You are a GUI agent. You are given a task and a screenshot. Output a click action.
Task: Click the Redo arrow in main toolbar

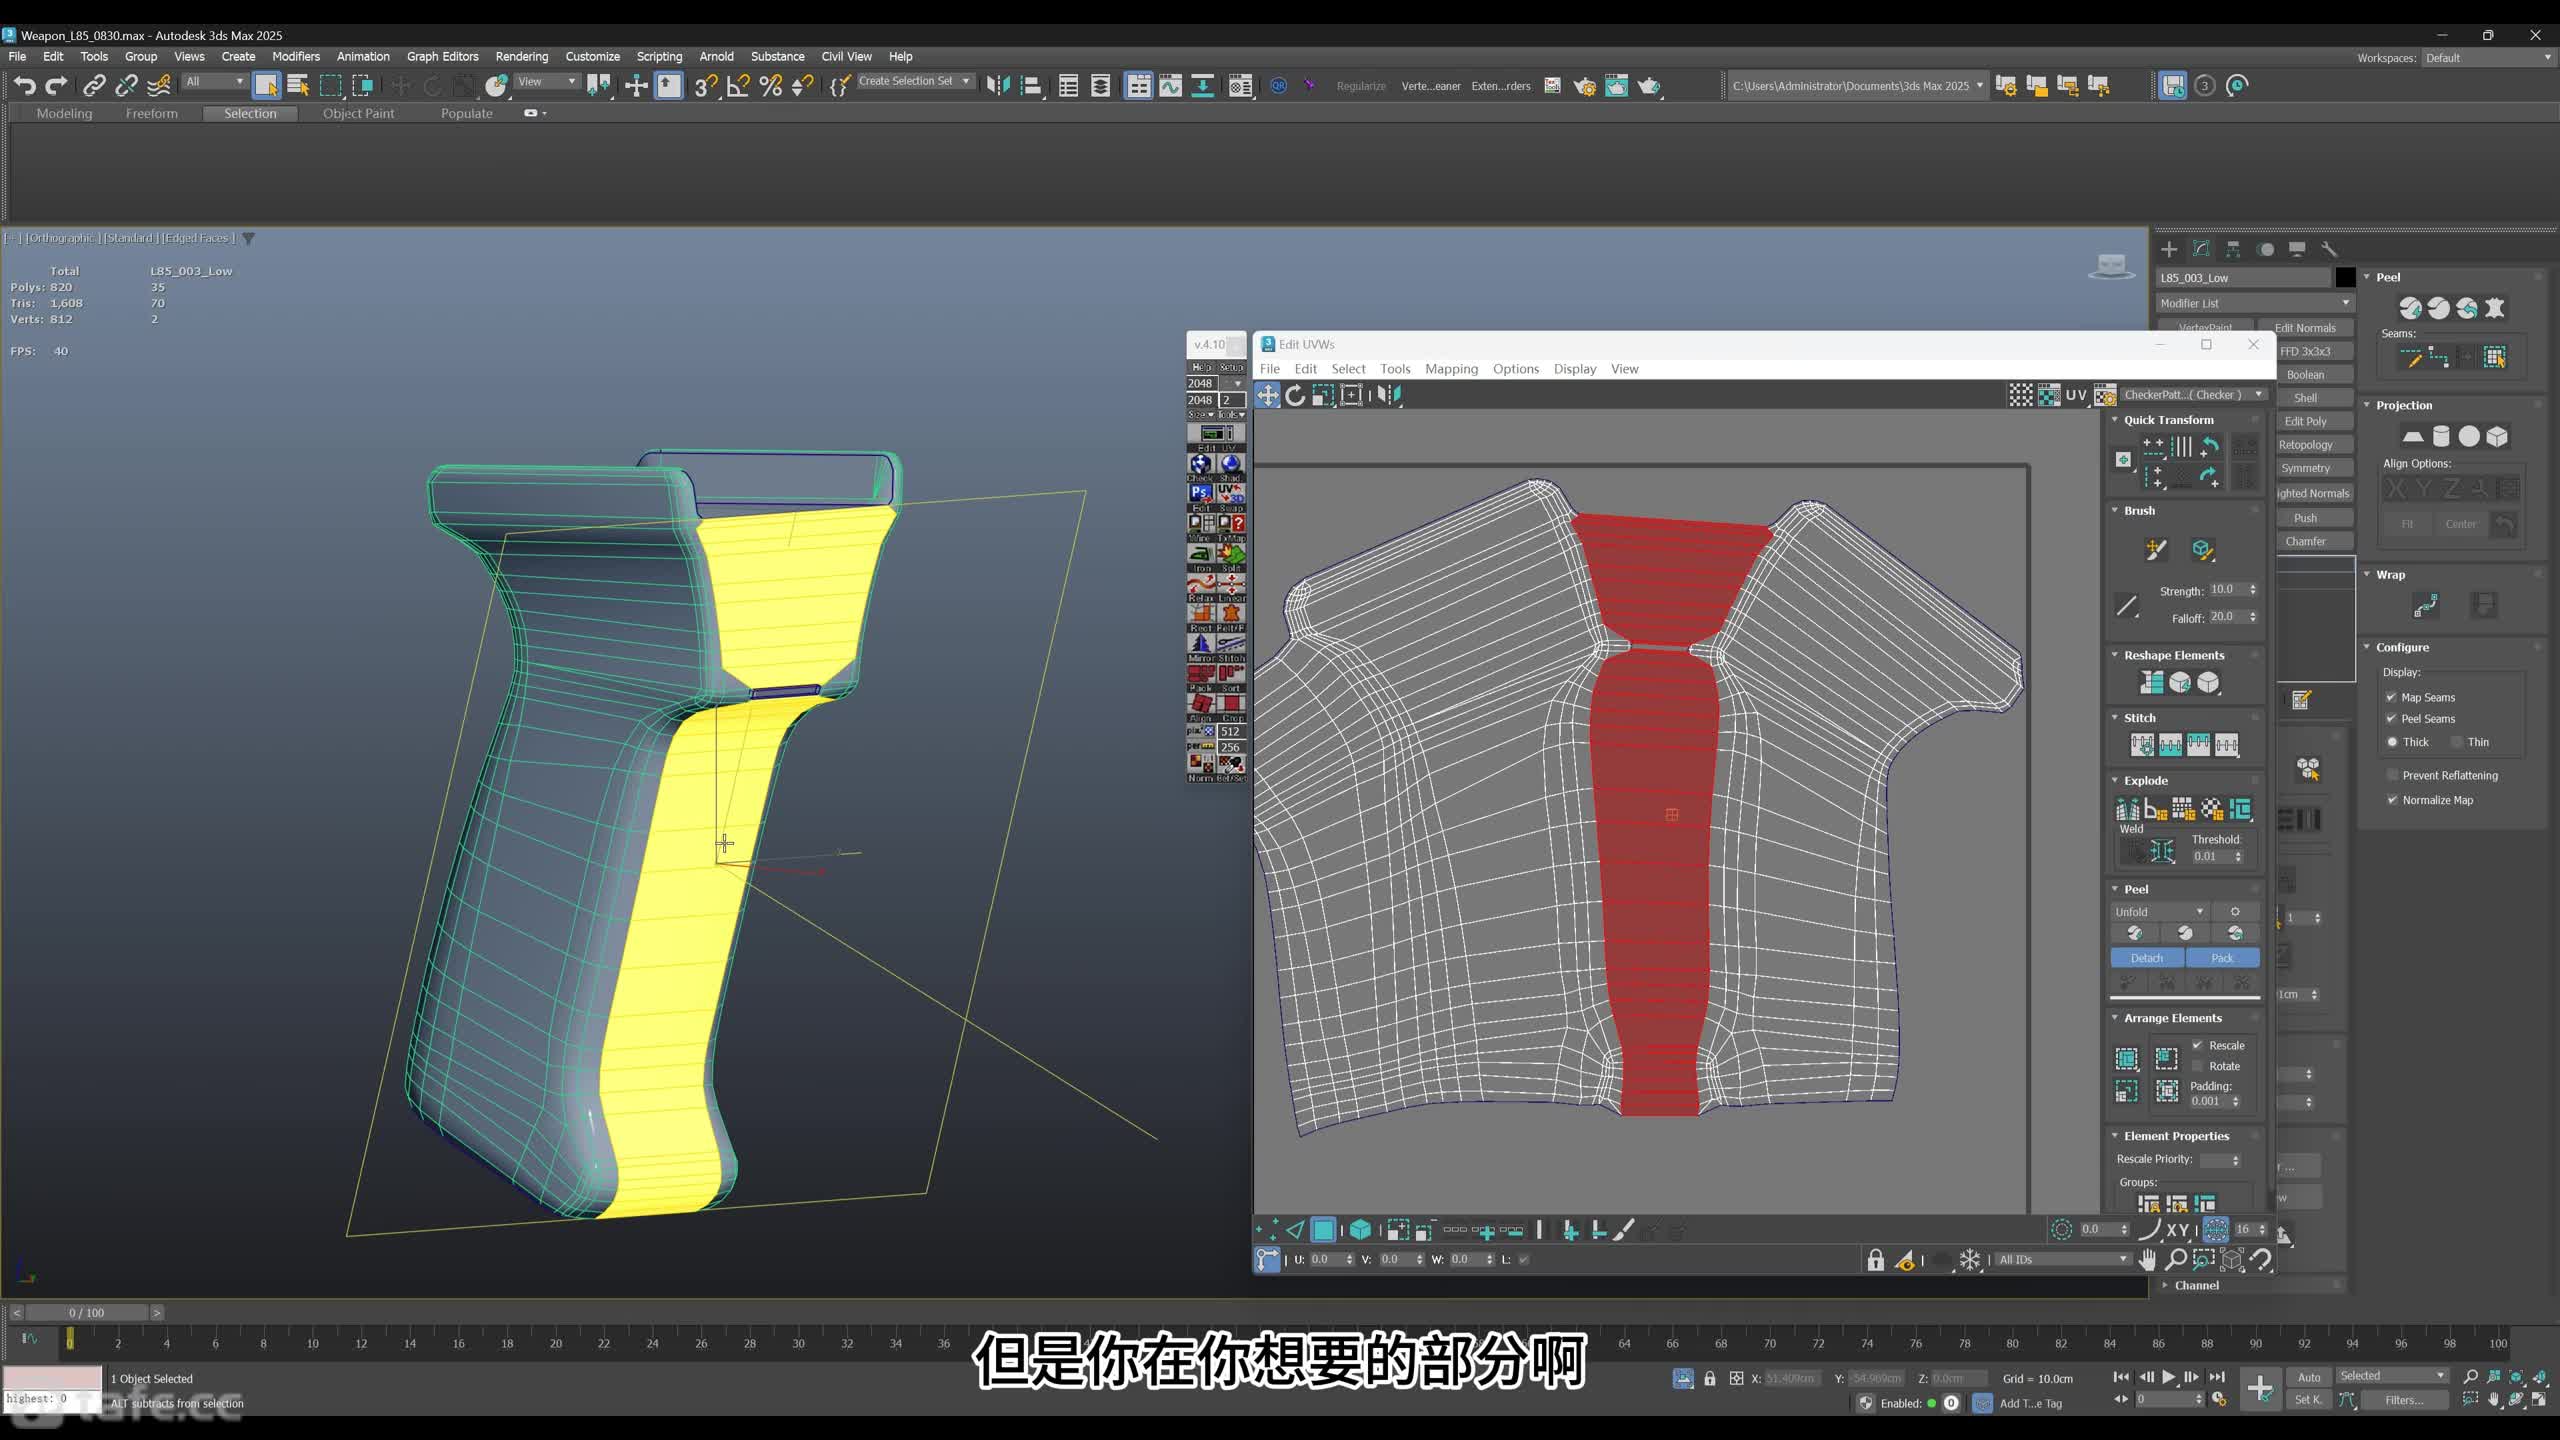click(x=57, y=86)
